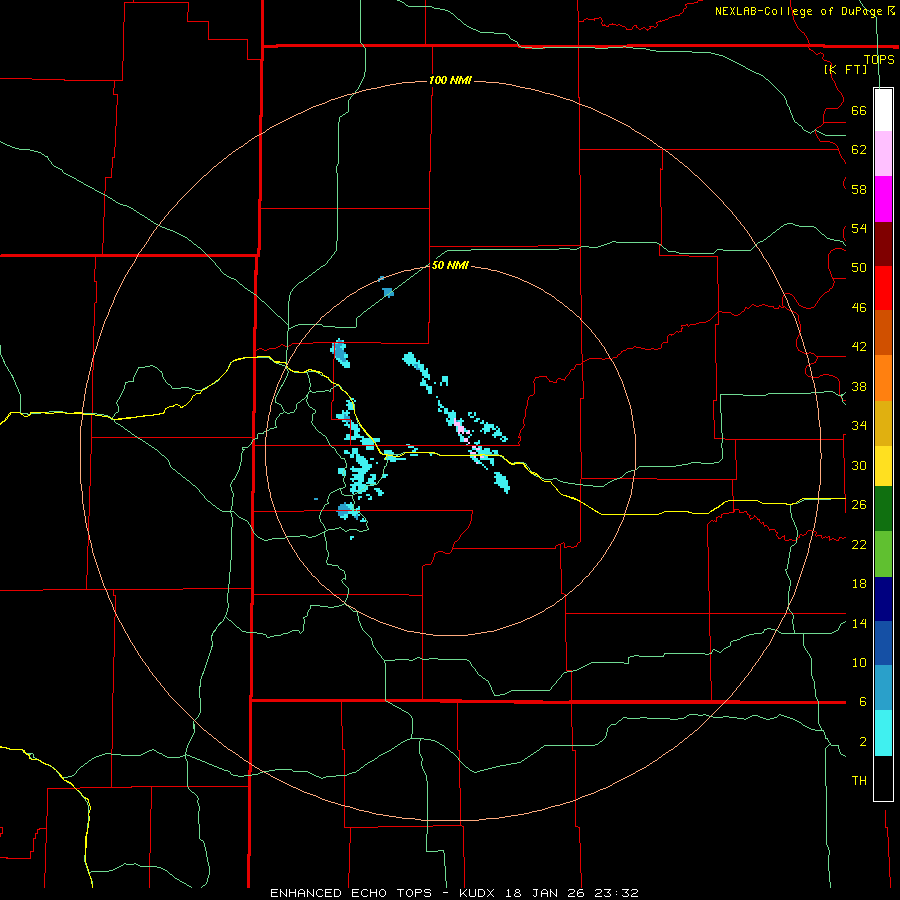The image size is (900, 900).
Task: Click the '18' legend value
Action: (x=859, y=583)
